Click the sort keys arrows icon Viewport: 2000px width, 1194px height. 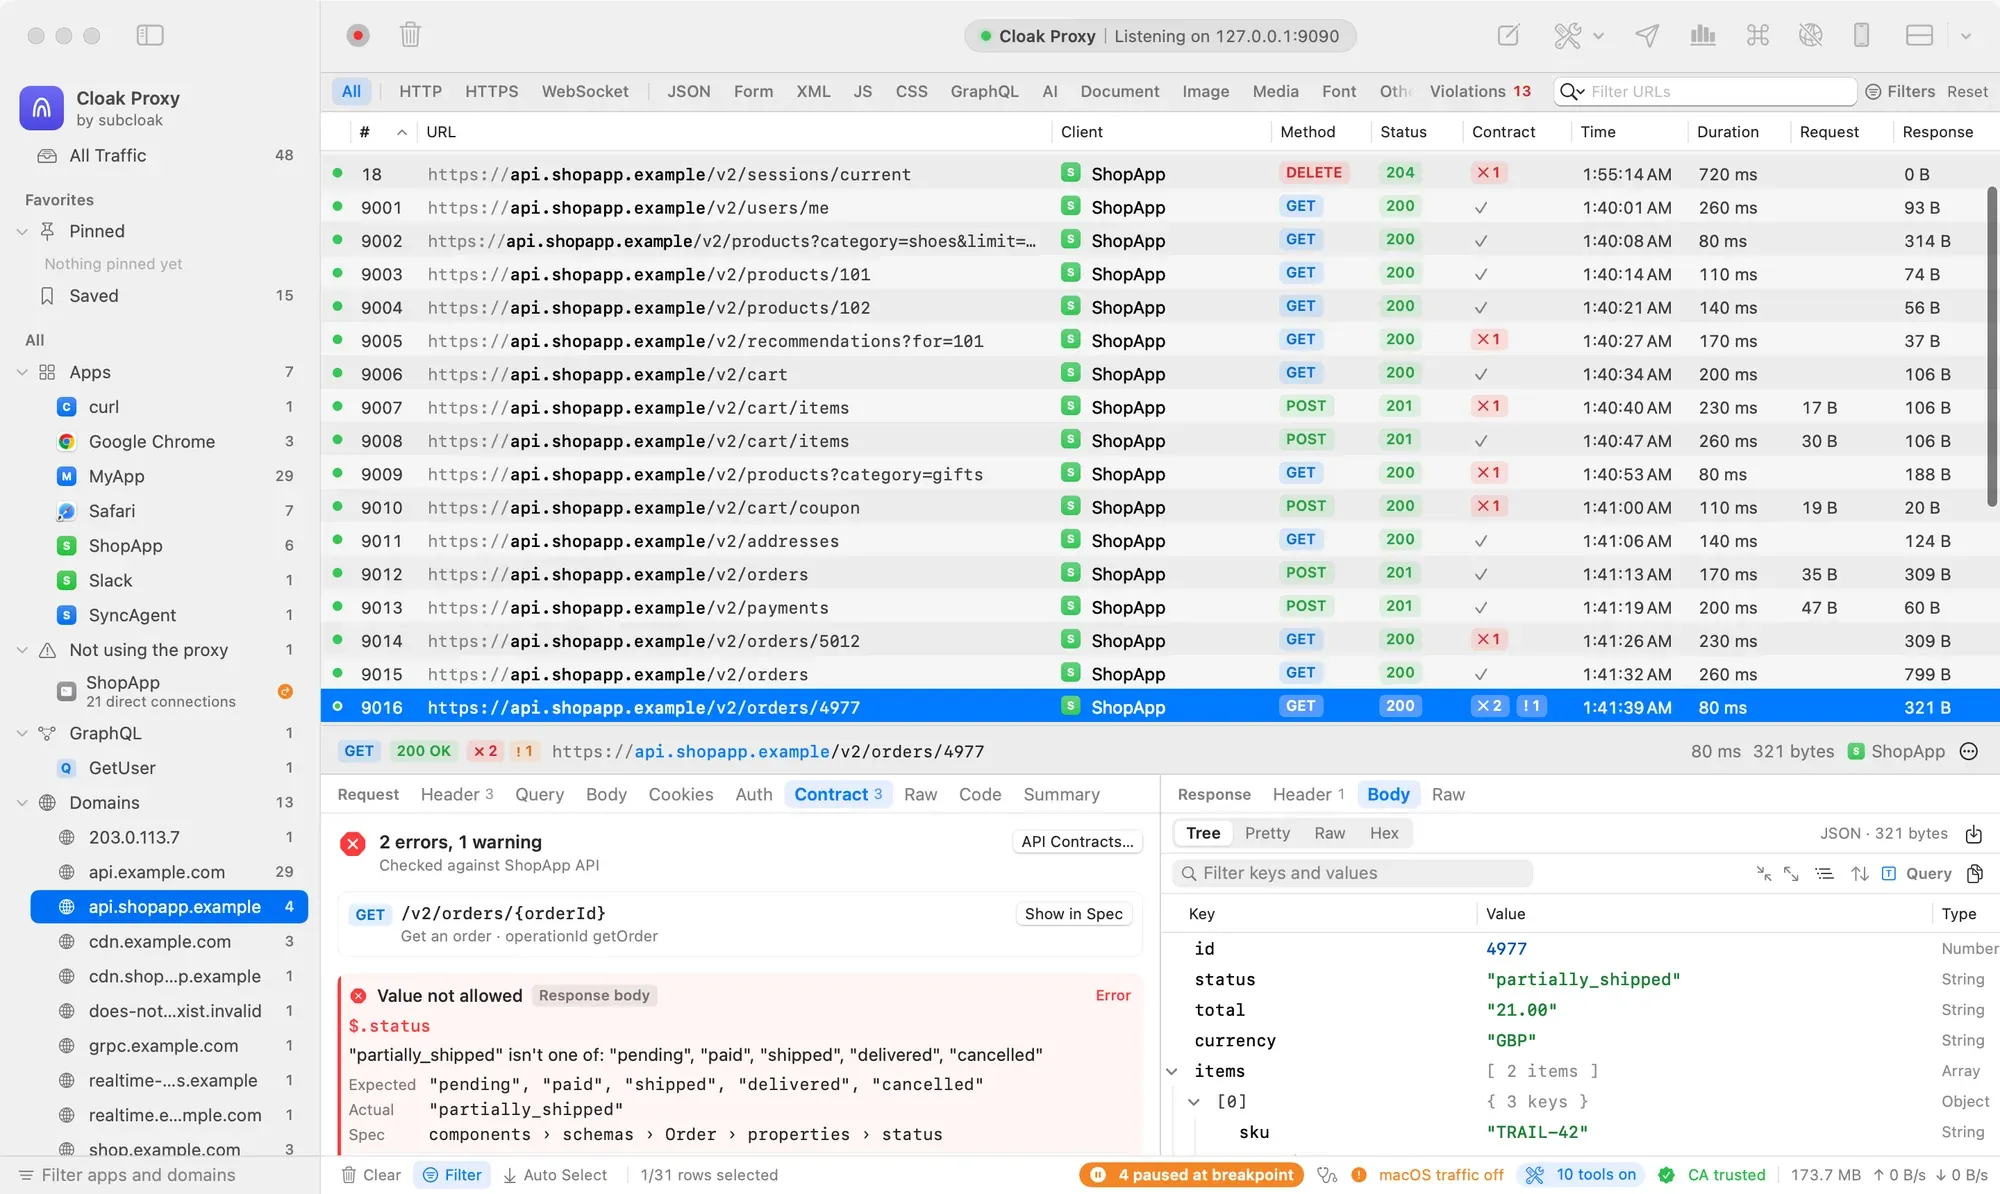click(1860, 873)
